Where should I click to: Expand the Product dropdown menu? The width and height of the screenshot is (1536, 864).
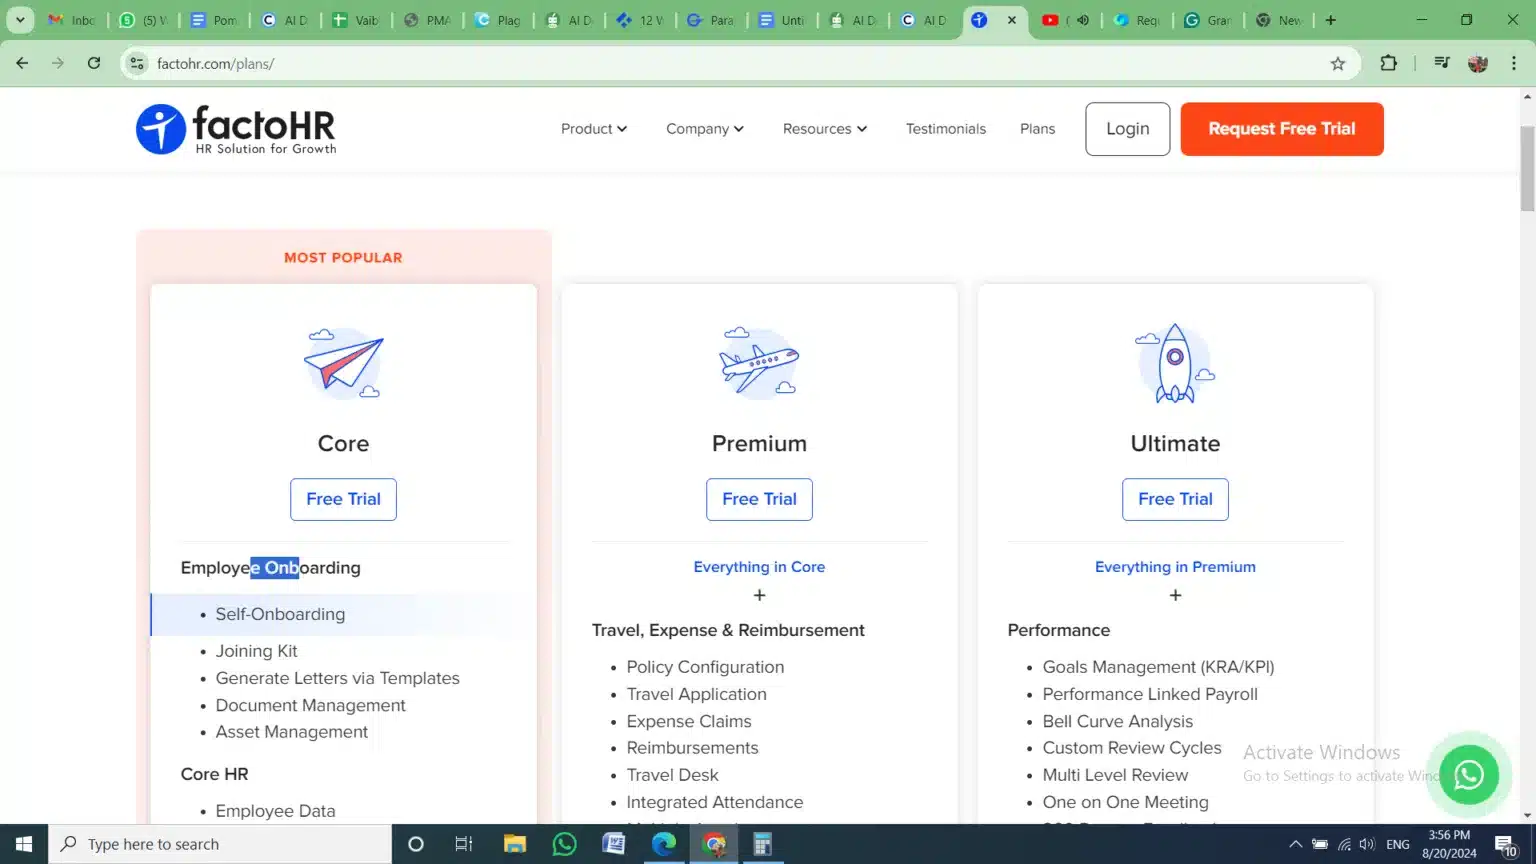(x=594, y=129)
